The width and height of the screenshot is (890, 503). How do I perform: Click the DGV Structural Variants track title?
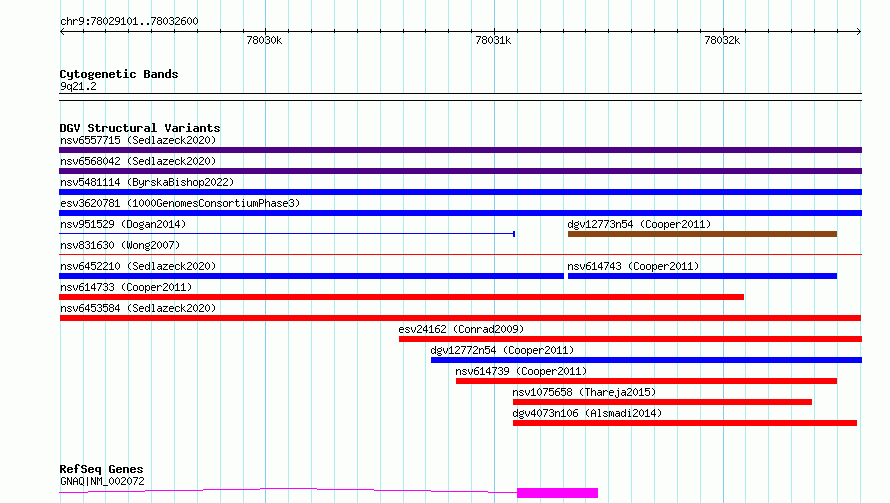click(140, 128)
